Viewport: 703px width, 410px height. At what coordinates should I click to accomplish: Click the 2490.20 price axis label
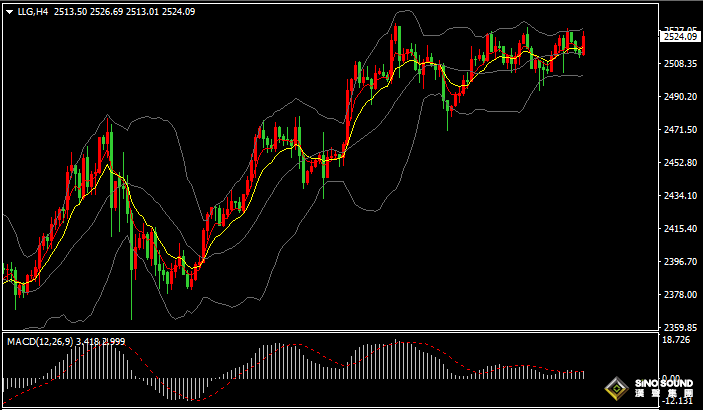click(680, 97)
